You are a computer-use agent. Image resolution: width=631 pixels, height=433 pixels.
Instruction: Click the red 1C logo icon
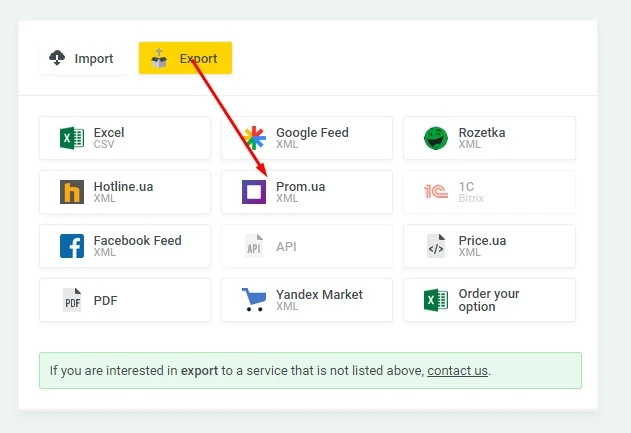[436, 192]
